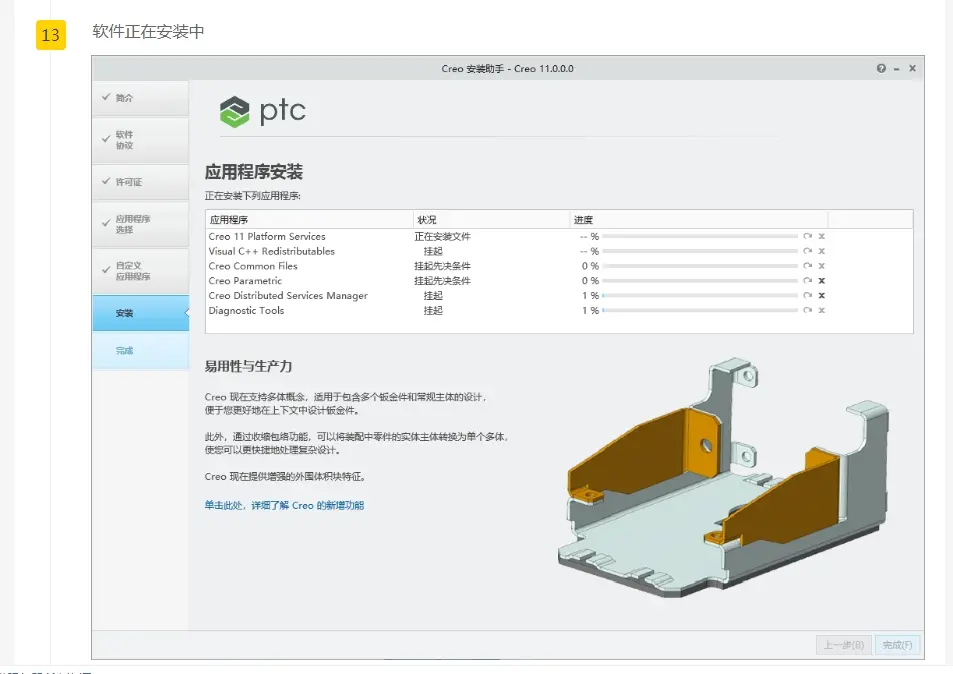The image size is (953, 674).
Task: Open 应用程序选择 step in sidebar
Action: pyautogui.click(x=140, y=224)
